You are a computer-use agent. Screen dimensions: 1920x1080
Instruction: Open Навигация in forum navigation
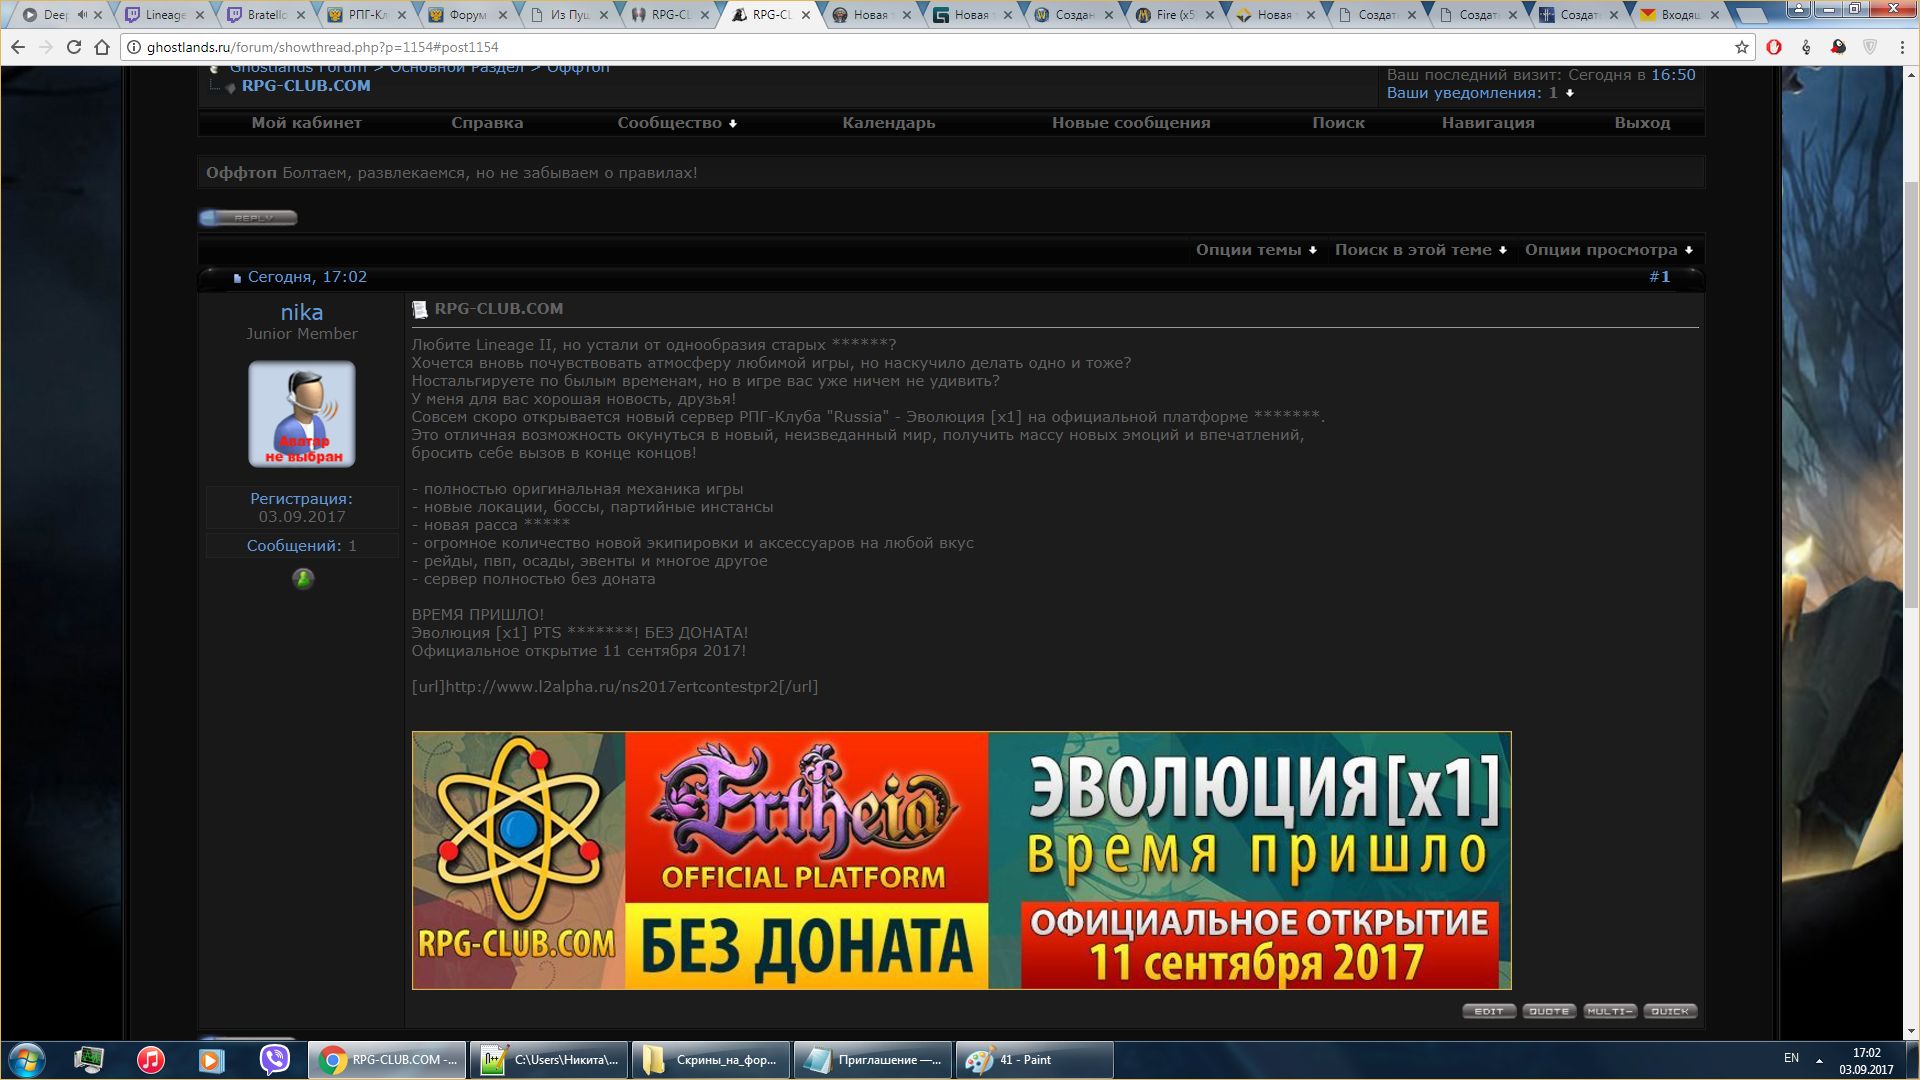(1488, 123)
